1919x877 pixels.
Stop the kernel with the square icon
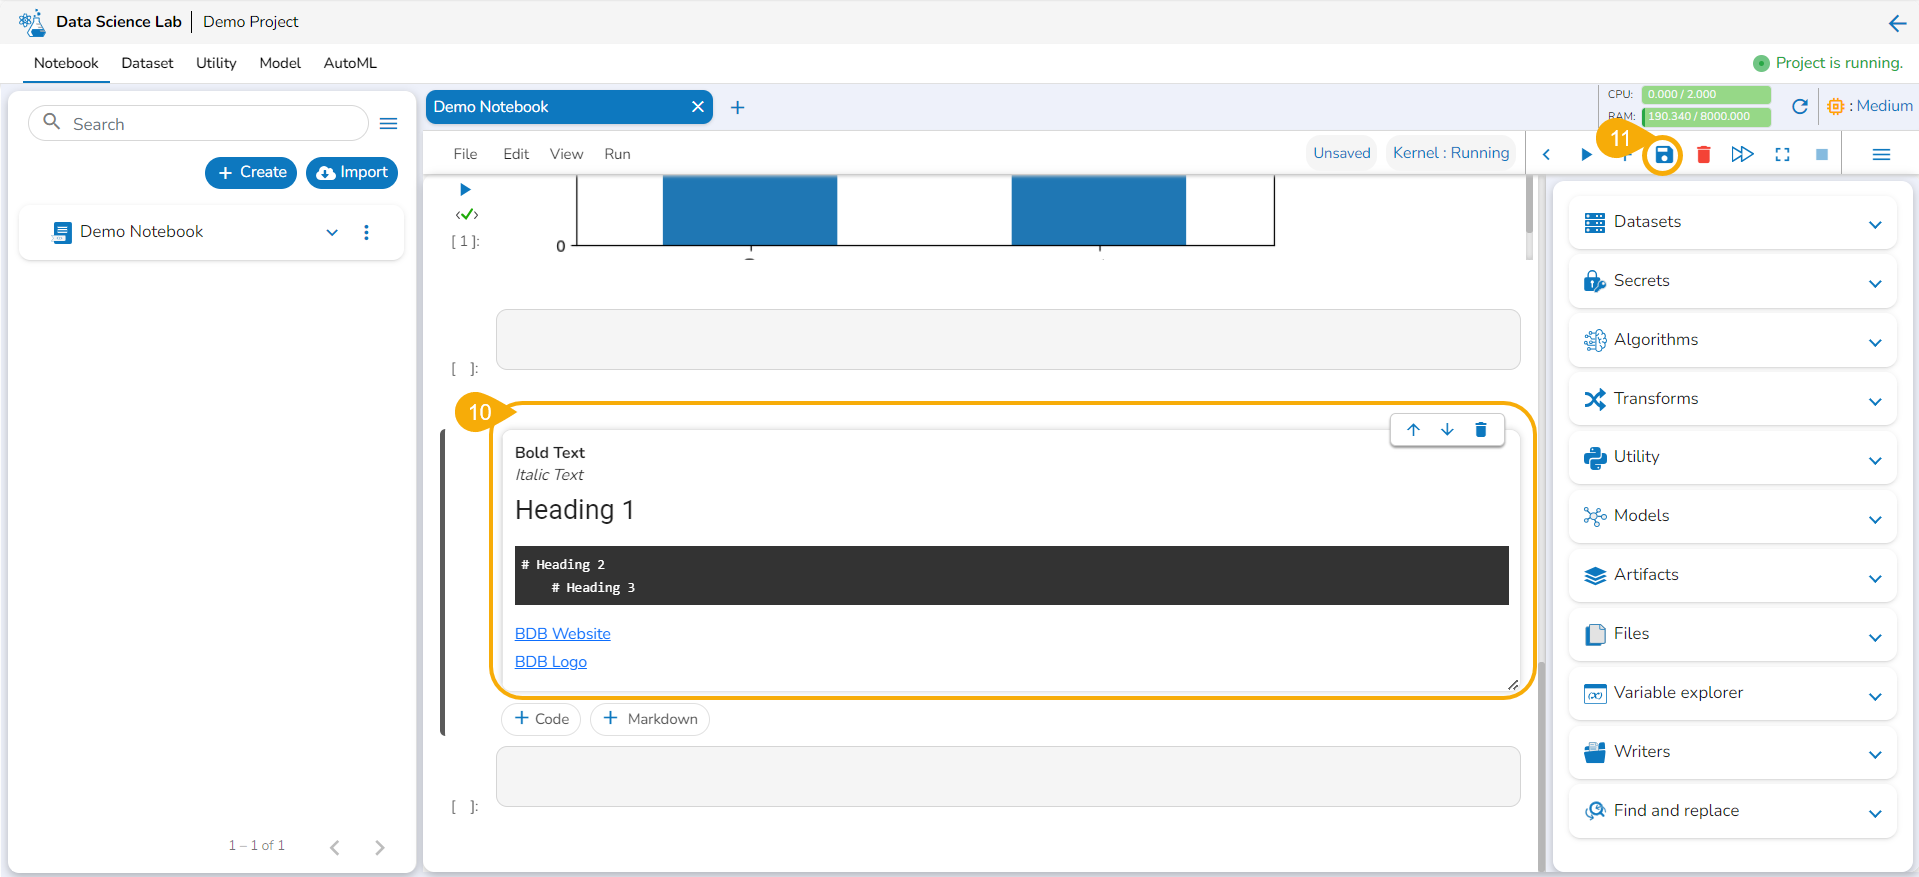pyautogui.click(x=1822, y=155)
